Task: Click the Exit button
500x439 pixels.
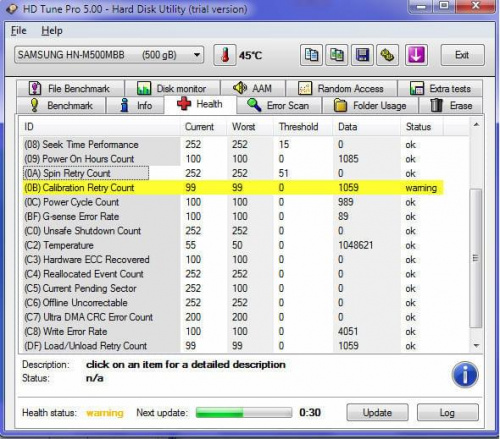Action: 462,55
